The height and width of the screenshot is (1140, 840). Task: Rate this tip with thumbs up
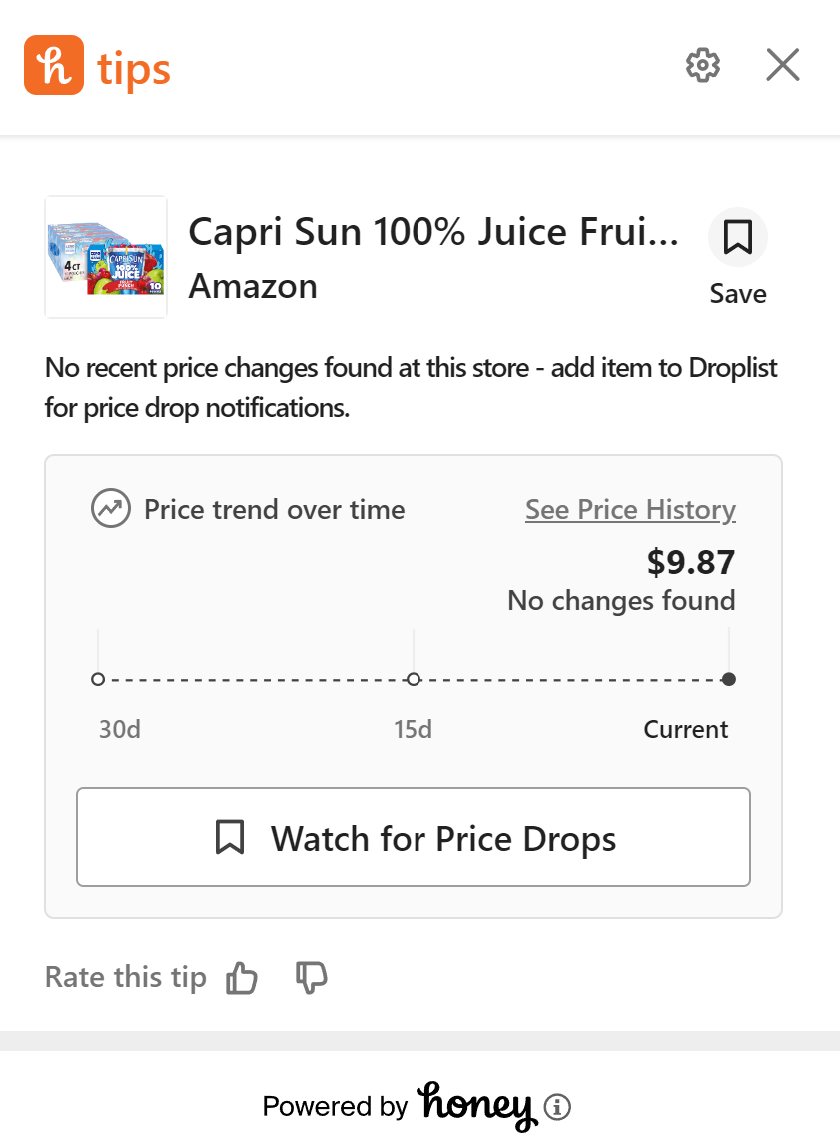pos(242,977)
